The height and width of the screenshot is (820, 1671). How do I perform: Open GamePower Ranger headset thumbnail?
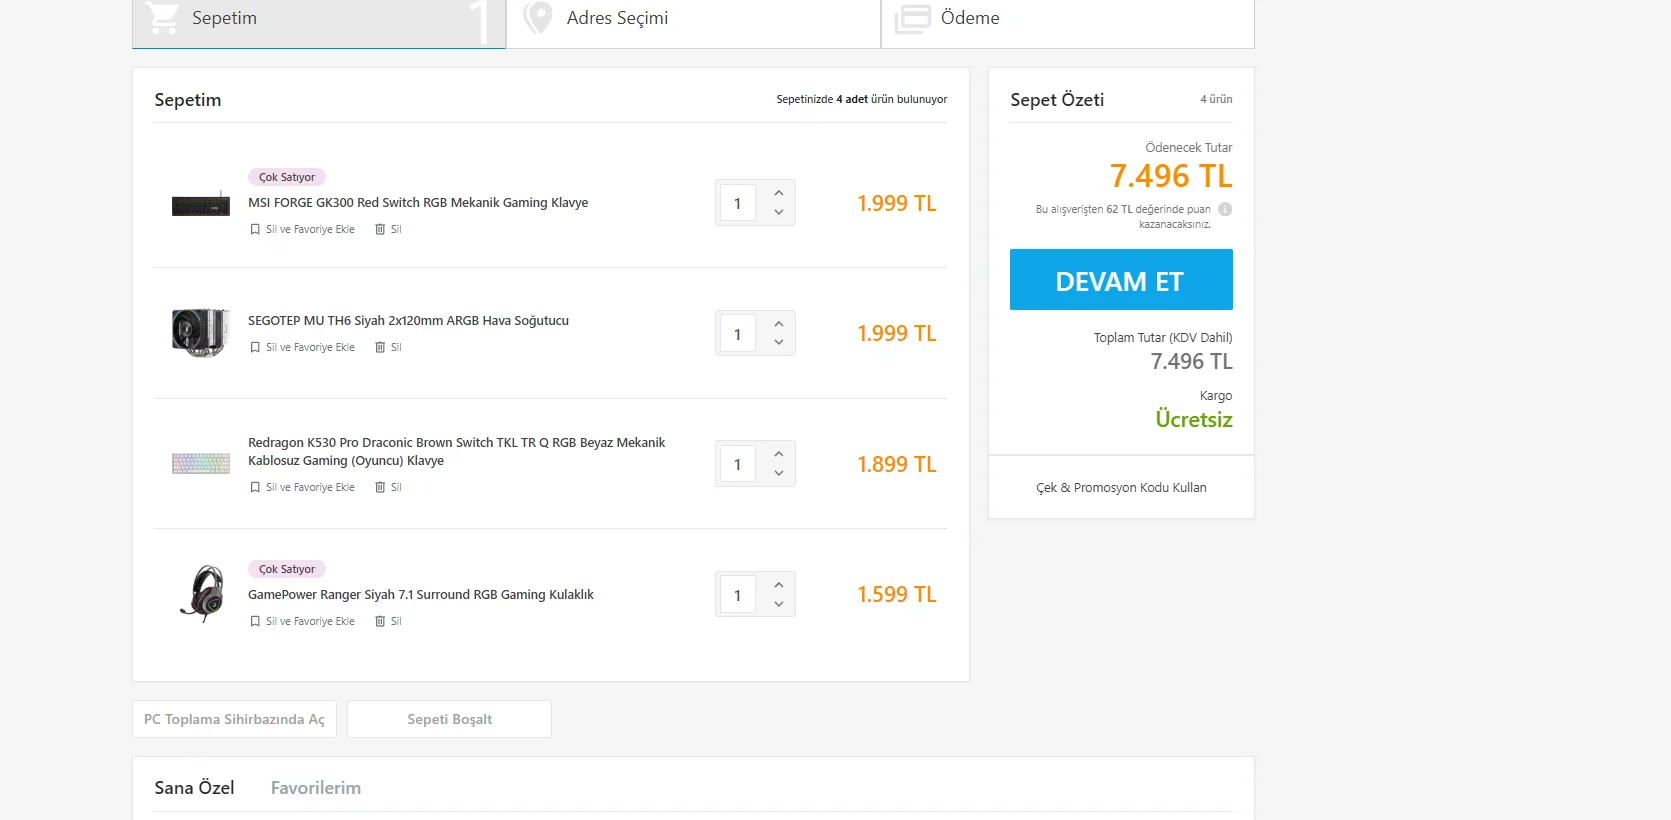(x=203, y=594)
